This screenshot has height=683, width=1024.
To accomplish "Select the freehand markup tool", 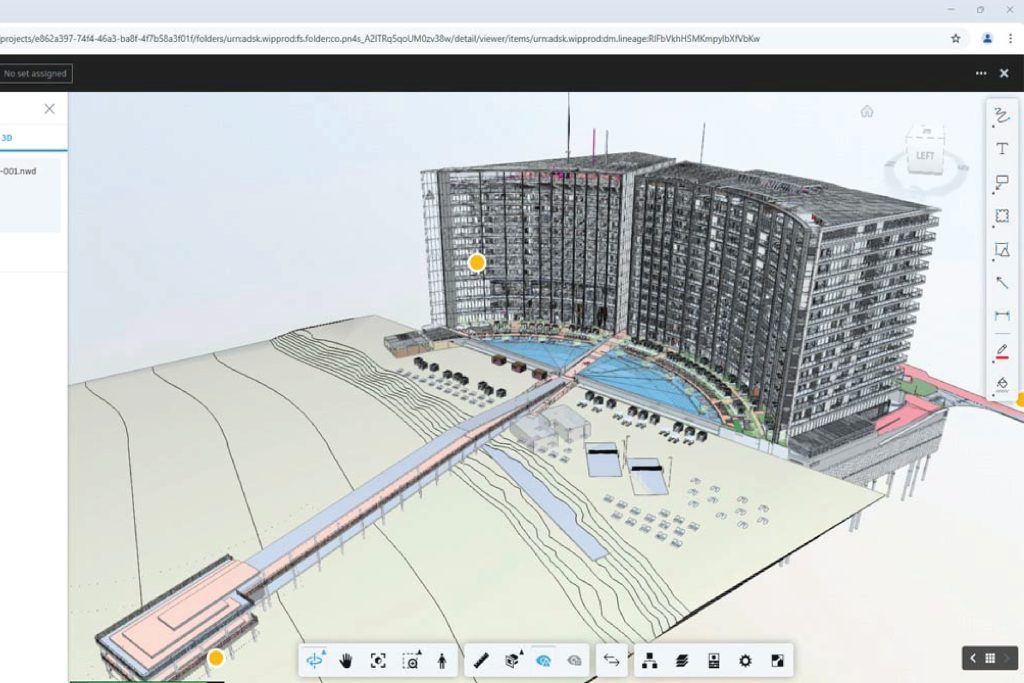I will tap(1001, 116).
